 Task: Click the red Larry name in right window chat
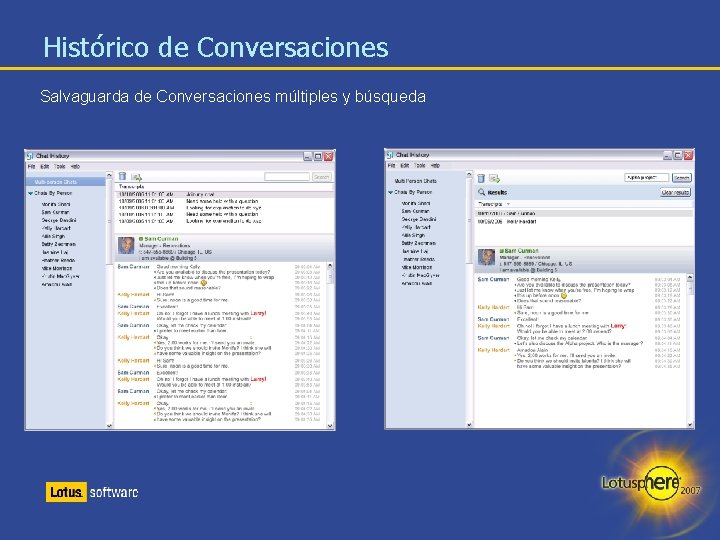pos(618,326)
